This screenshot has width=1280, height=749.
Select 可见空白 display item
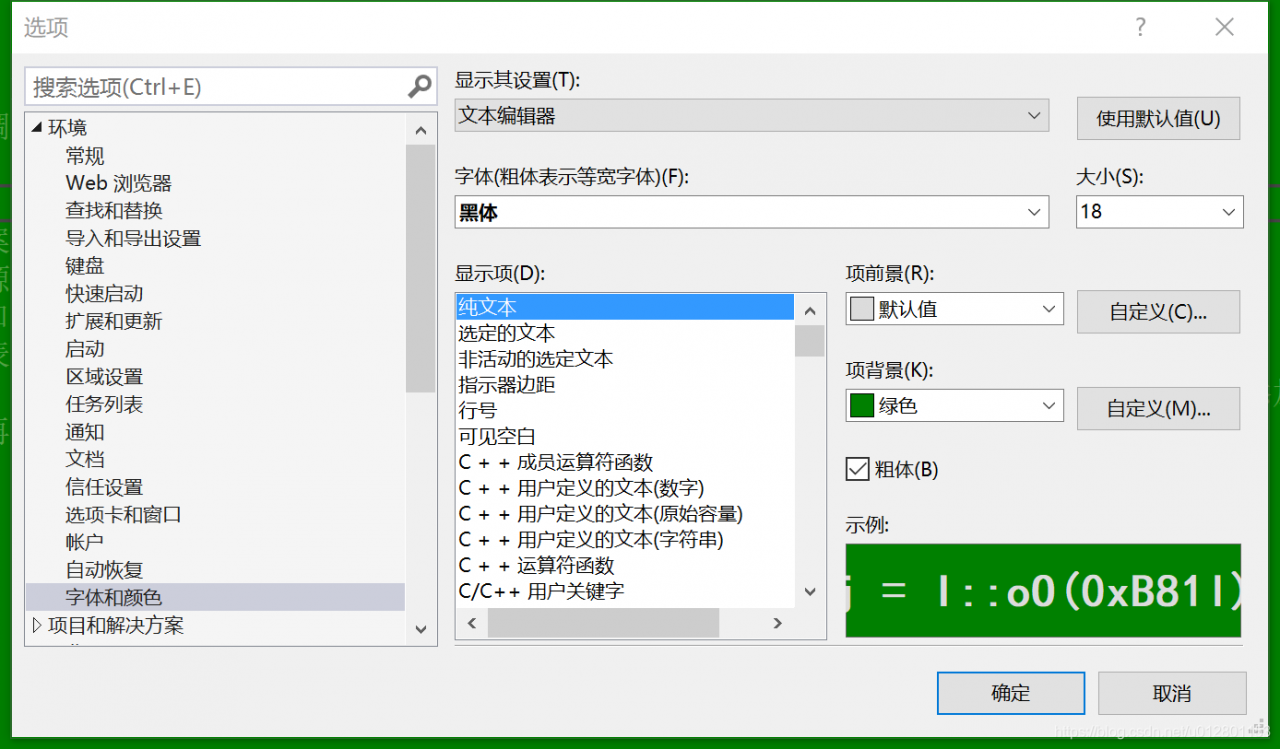(497, 437)
